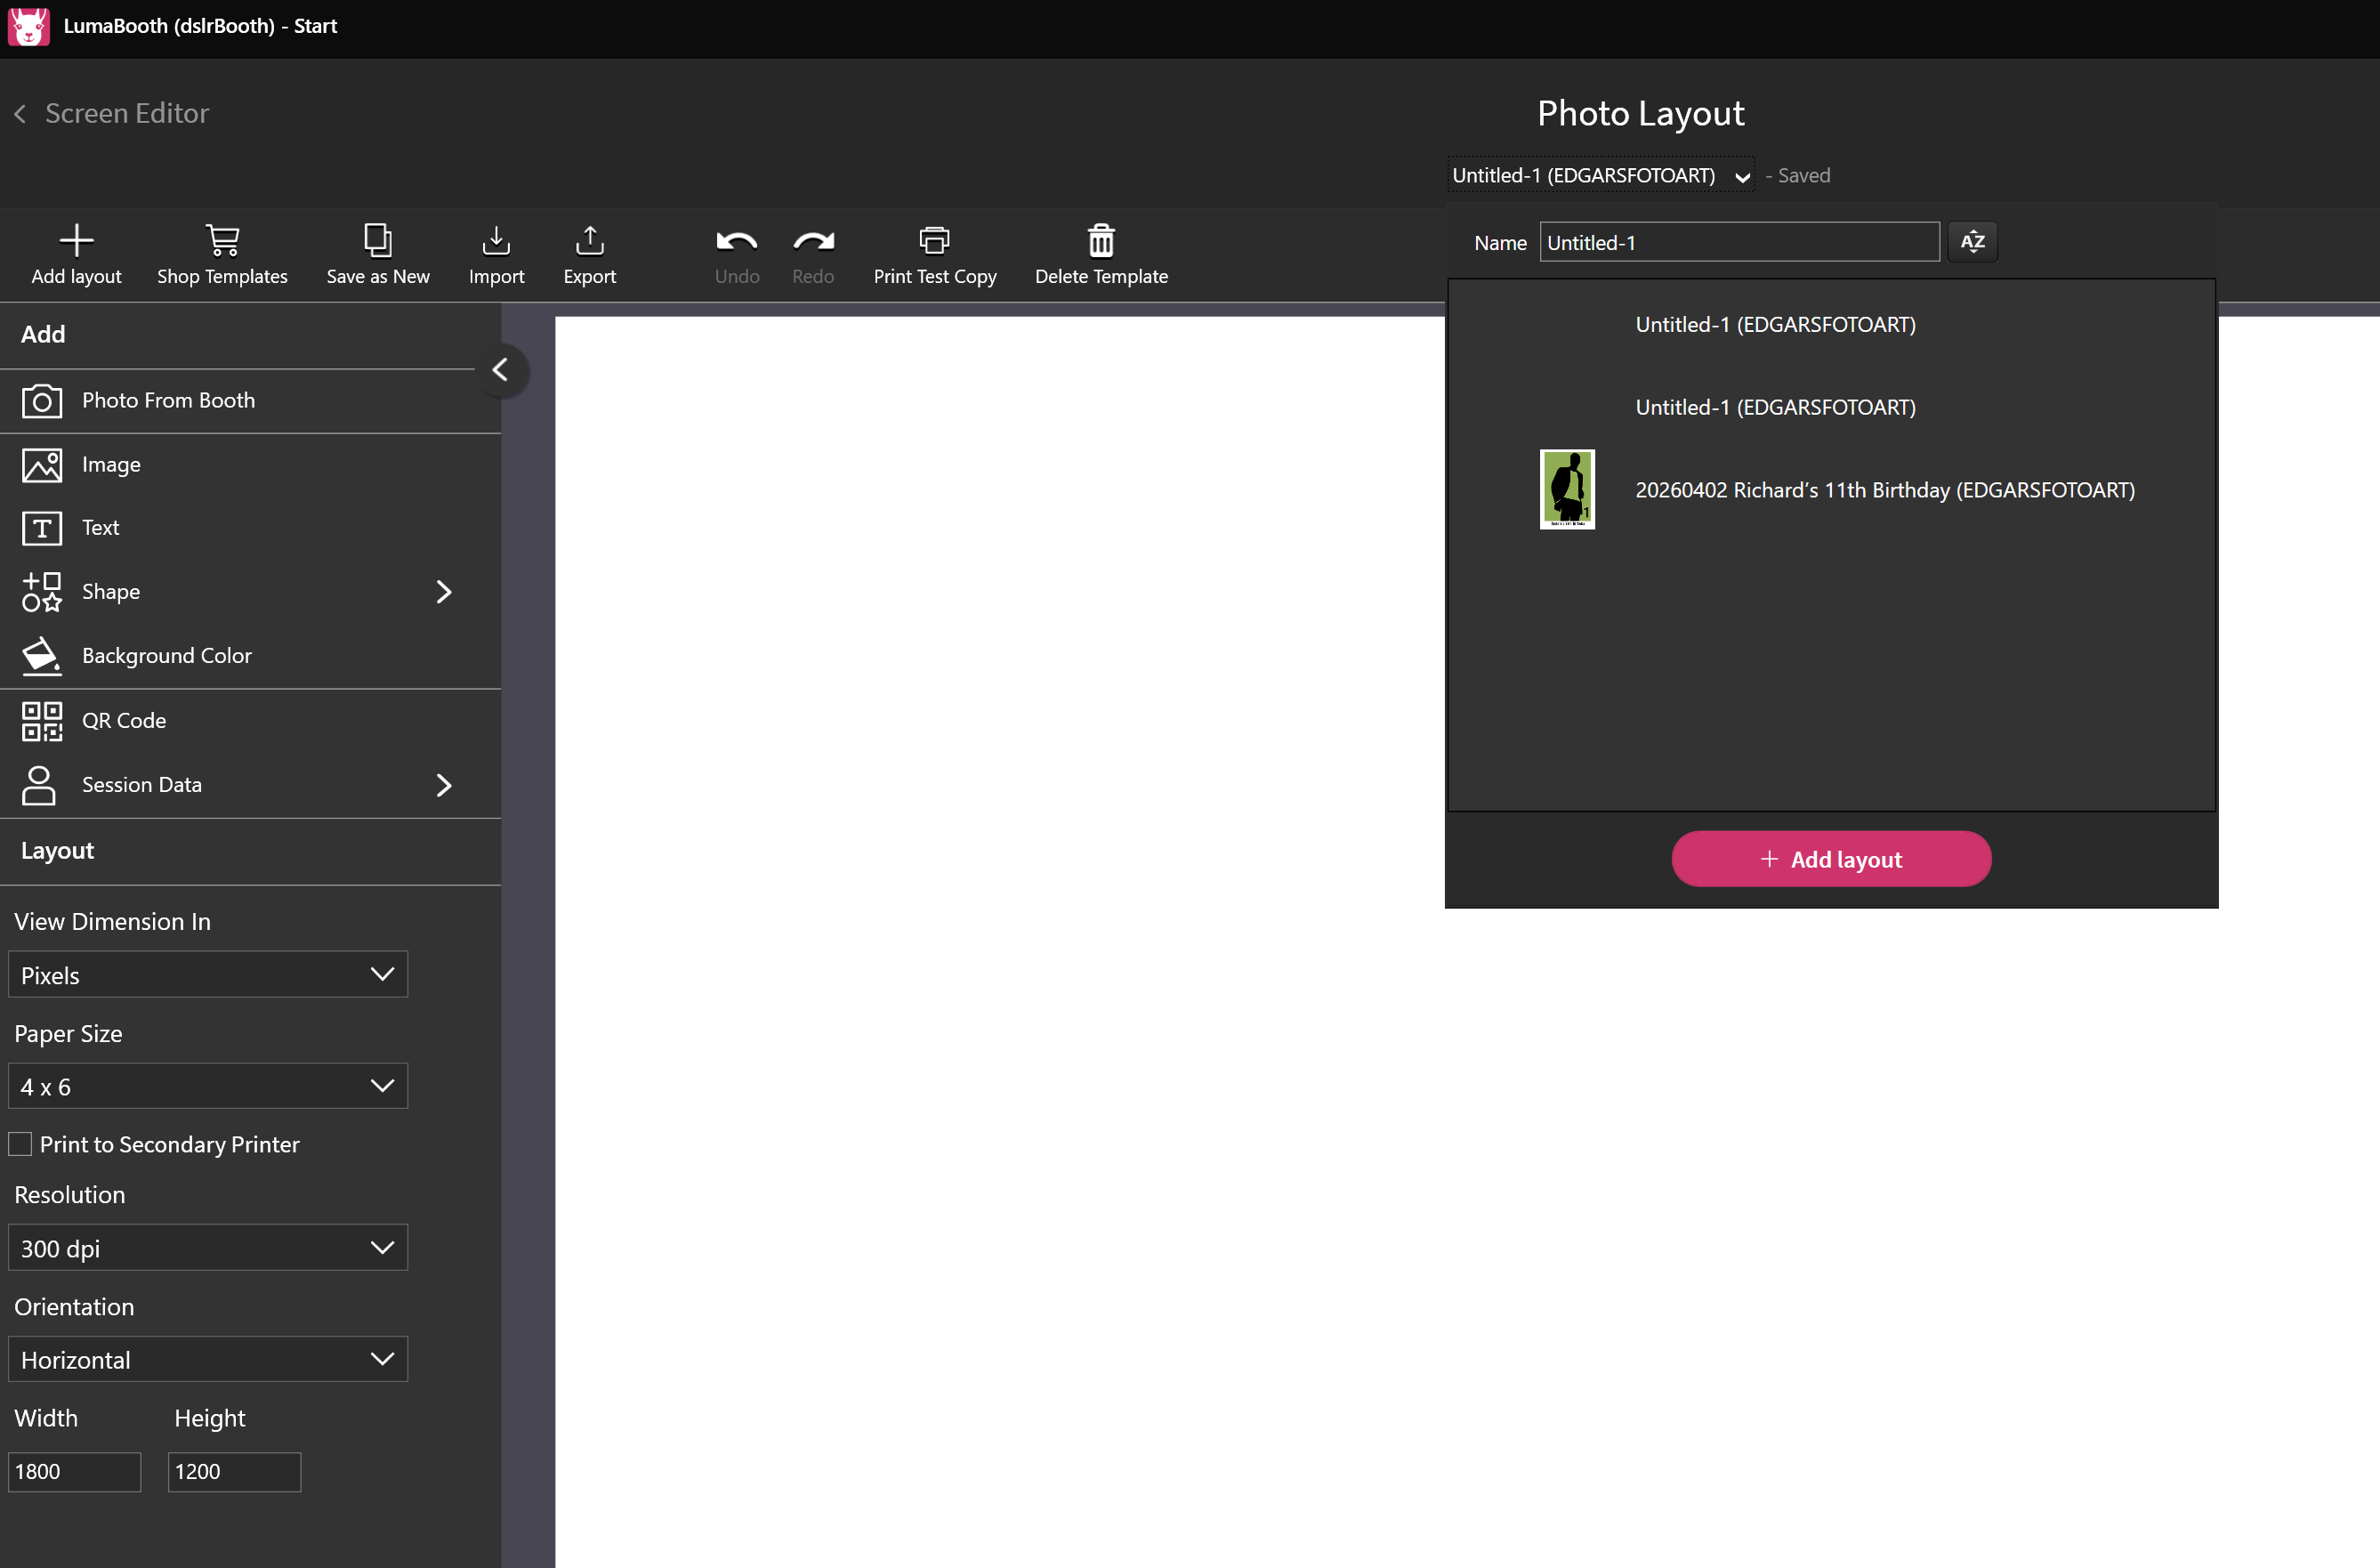This screenshot has height=1568, width=2380.
Task: Click the Undo arrow icon
Action: pos(737,240)
